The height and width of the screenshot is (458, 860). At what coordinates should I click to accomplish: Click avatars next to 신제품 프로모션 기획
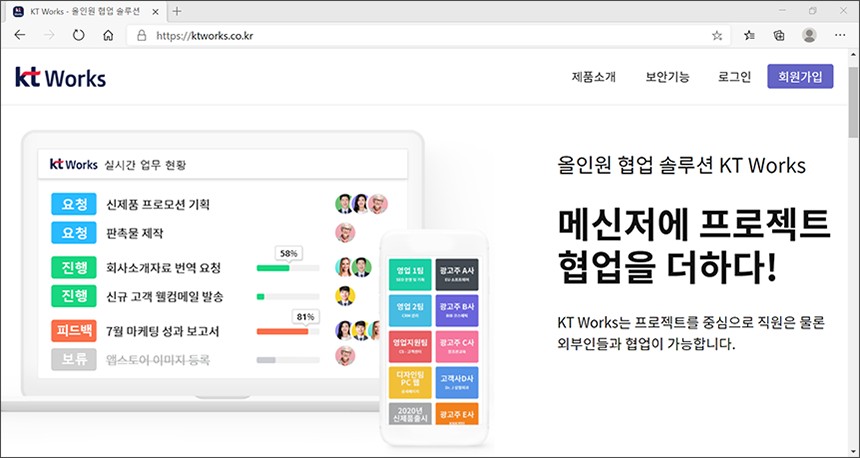point(361,203)
